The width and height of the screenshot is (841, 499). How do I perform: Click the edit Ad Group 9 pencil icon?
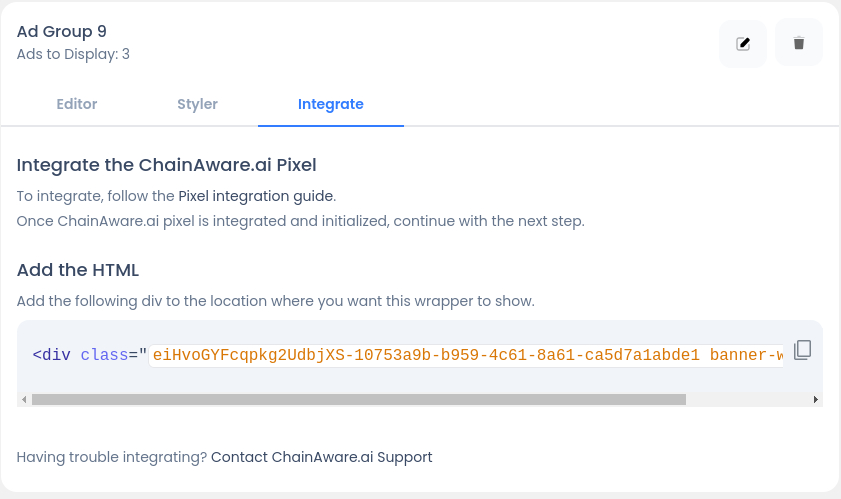[x=743, y=44]
